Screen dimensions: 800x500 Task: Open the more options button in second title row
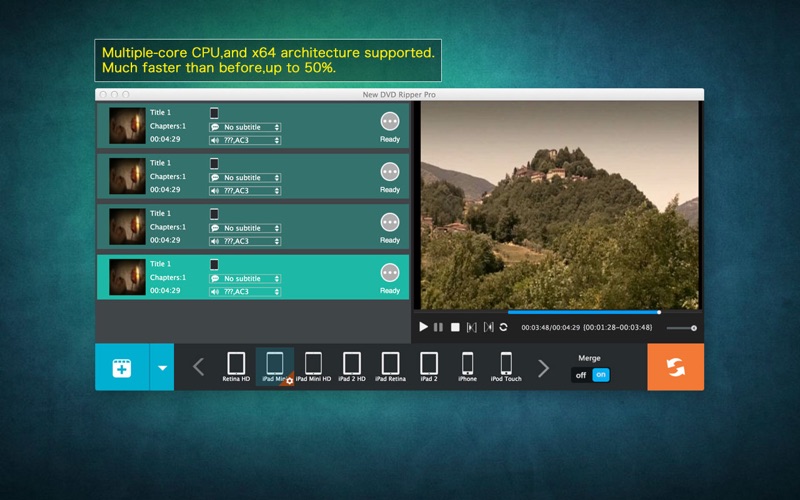point(390,172)
